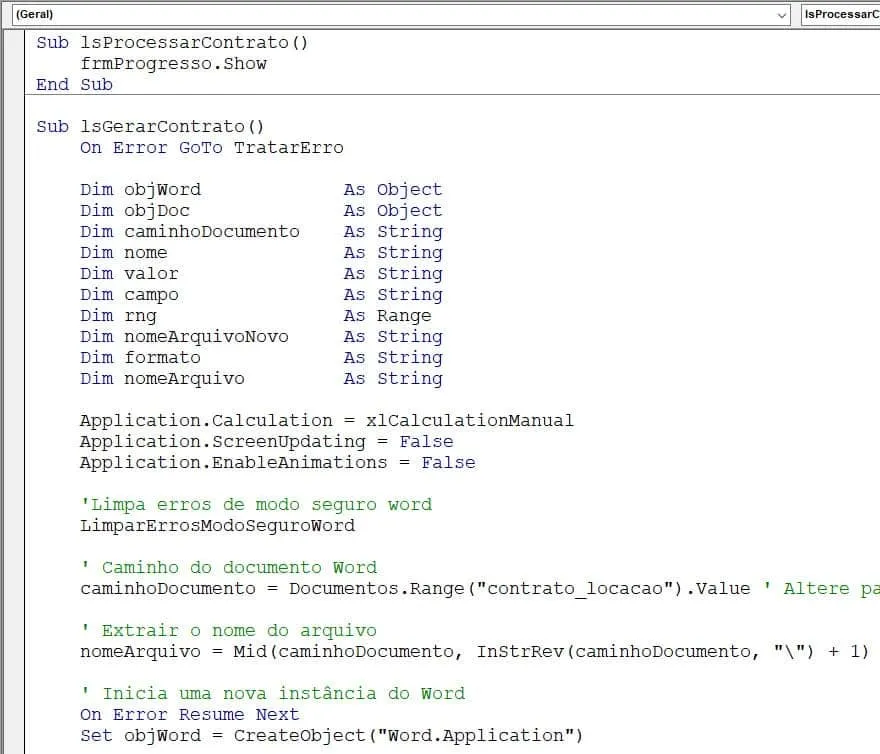The image size is (880, 754).
Task: Click 'On Error GoTo TratarErro' line
Action: click(212, 148)
